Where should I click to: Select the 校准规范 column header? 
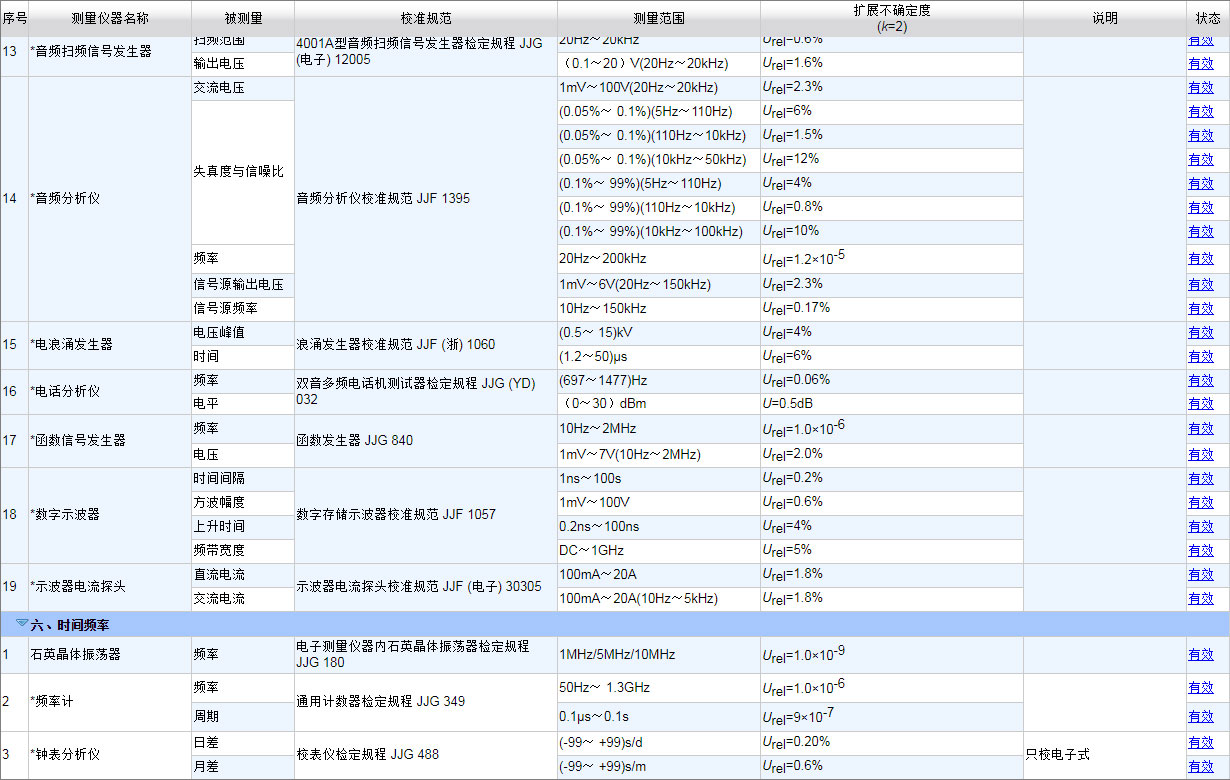coord(426,19)
